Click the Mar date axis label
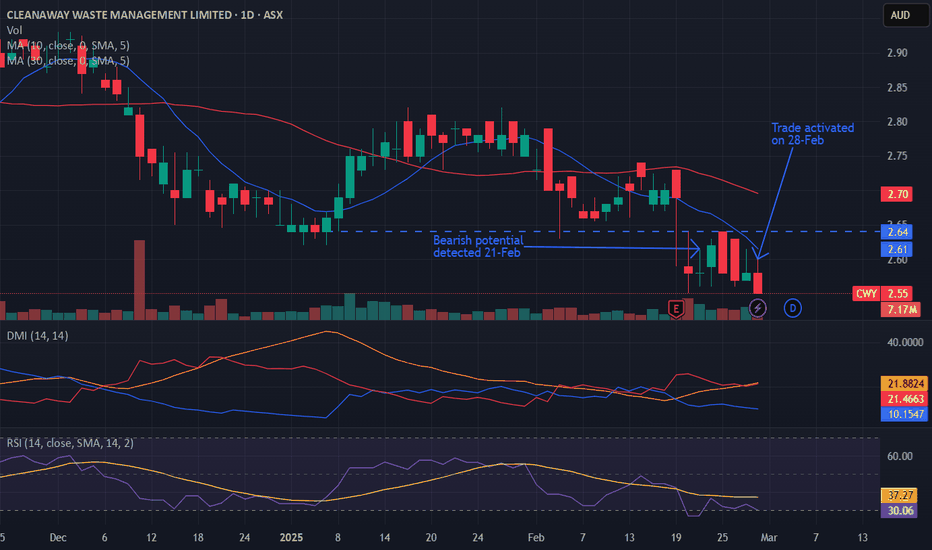 769,538
